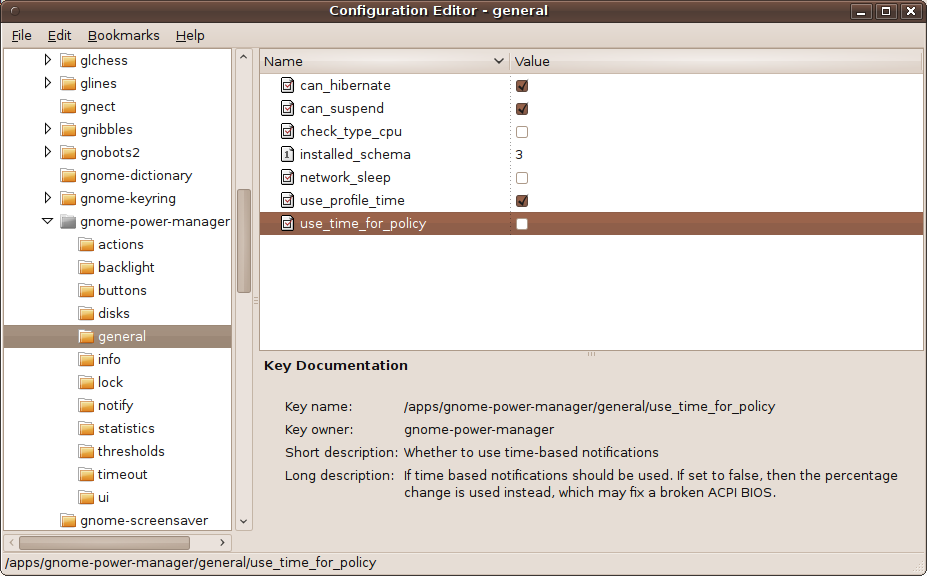Enable the check_type_cpu checkbox

click(x=522, y=132)
